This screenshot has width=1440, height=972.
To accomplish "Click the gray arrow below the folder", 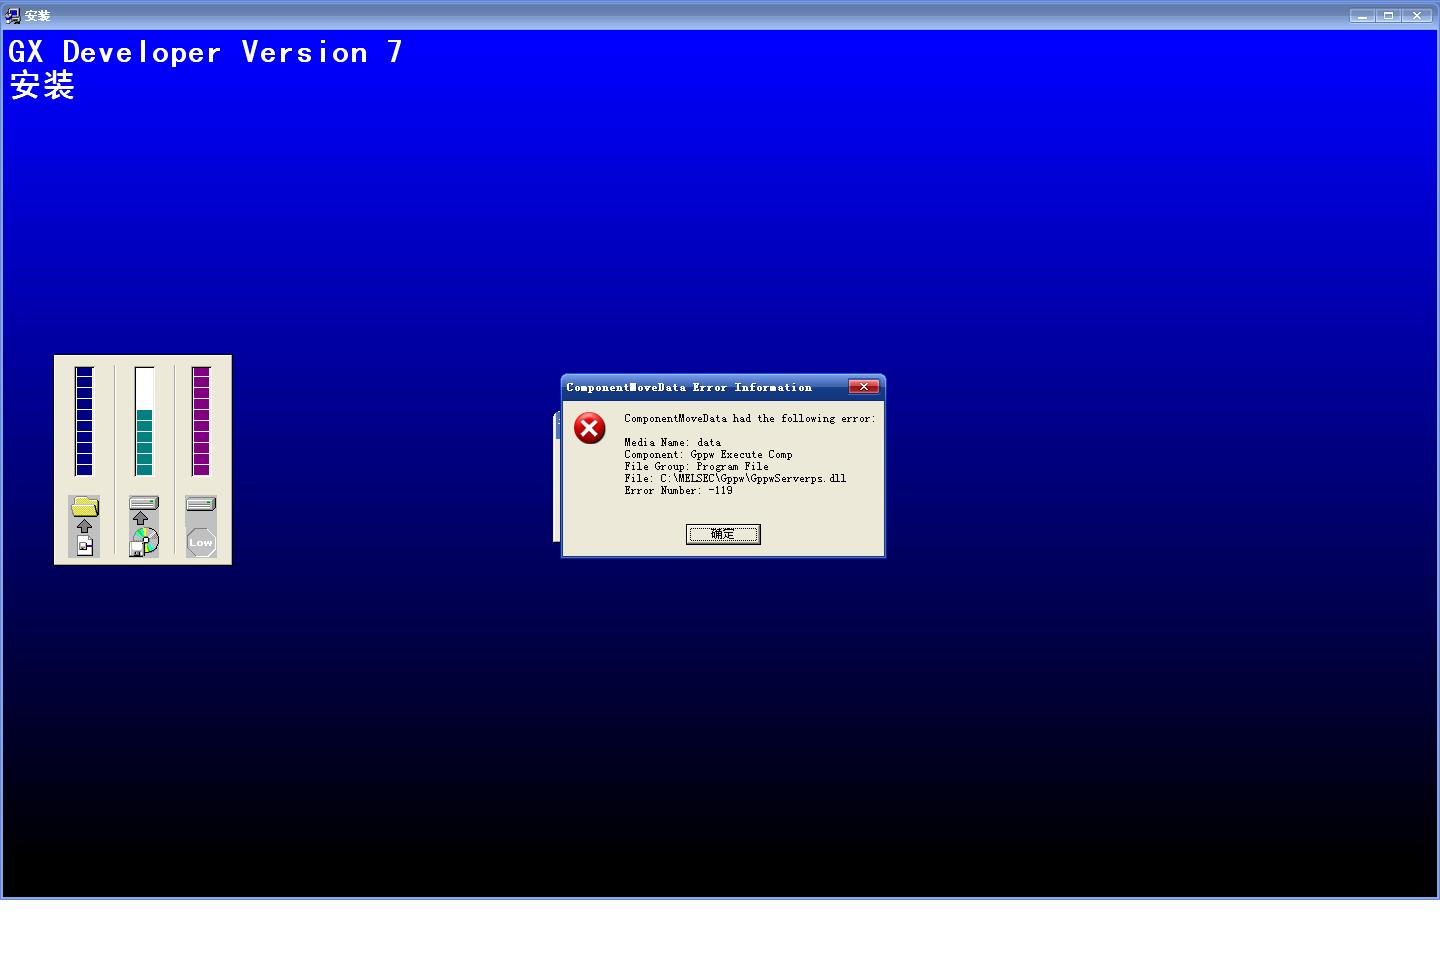I will pyautogui.click(x=85, y=526).
